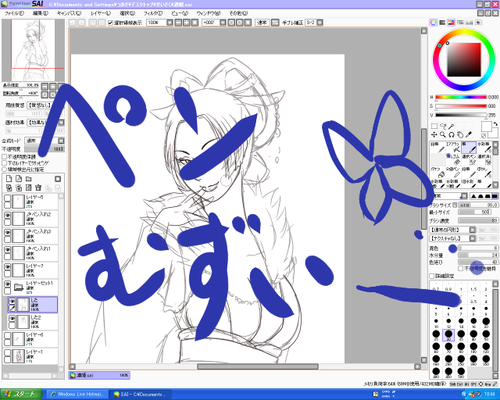Viewport: 500px width, 400px height.
Task: Select the rectangular selection tool
Action: point(434,126)
